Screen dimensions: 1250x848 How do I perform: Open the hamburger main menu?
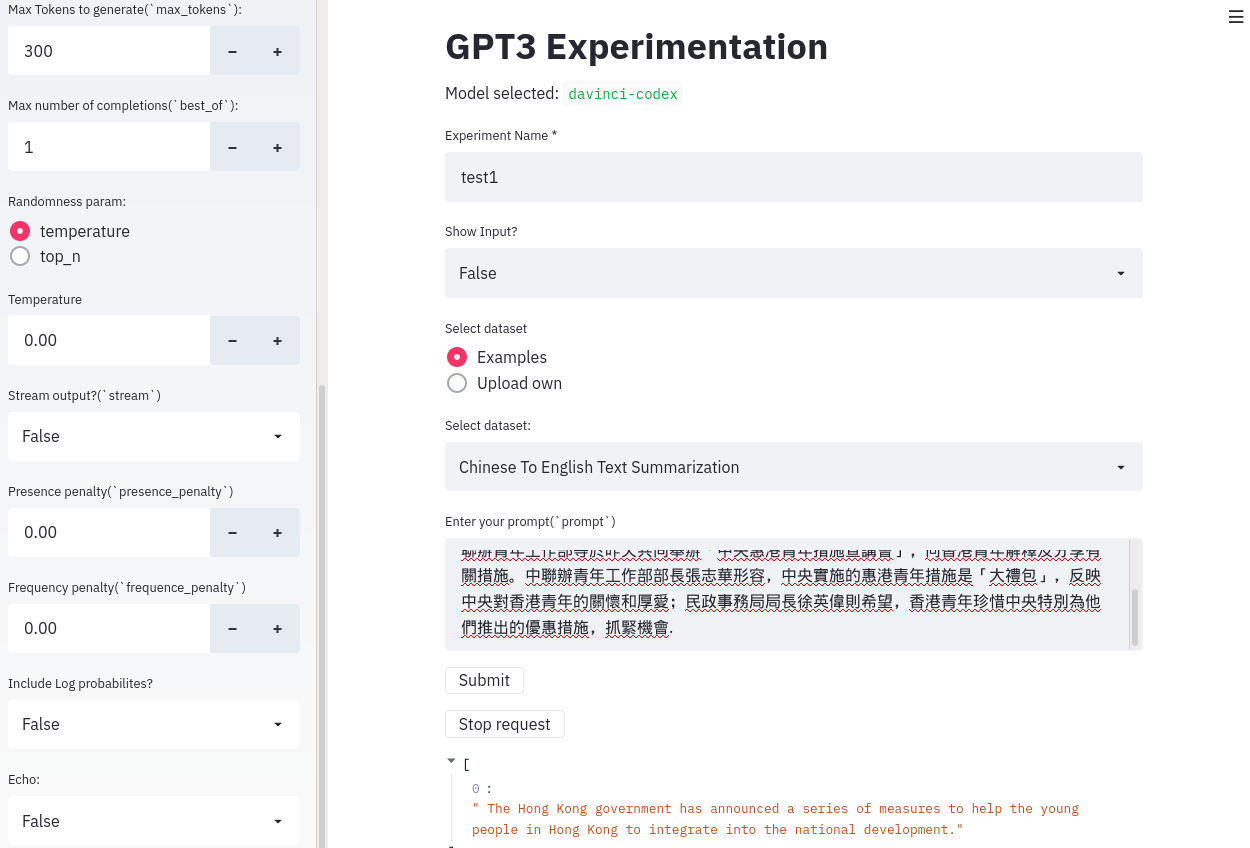click(1236, 16)
